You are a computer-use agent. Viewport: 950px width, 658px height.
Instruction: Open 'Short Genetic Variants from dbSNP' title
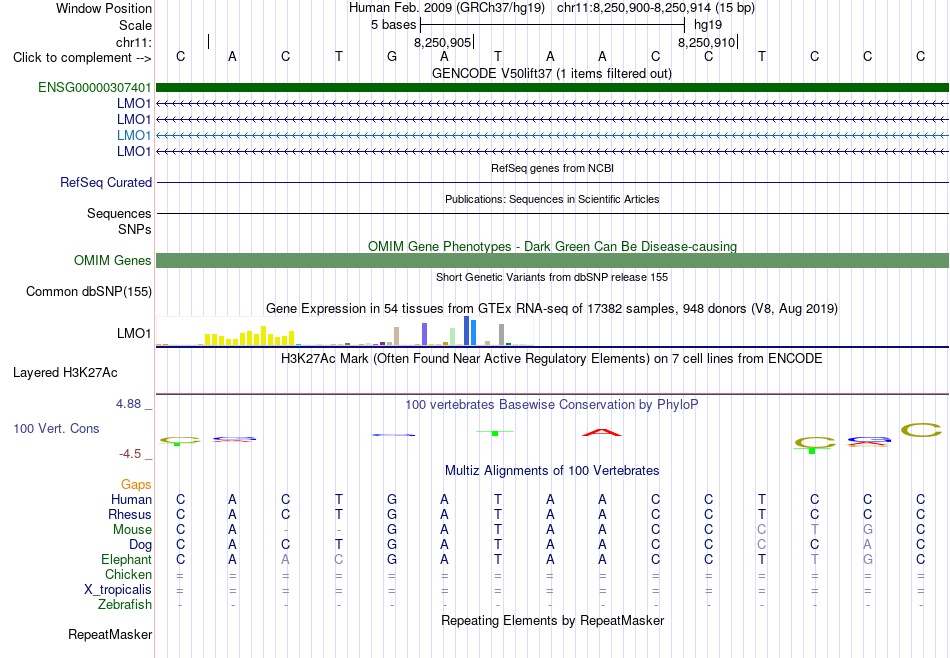(x=552, y=277)
